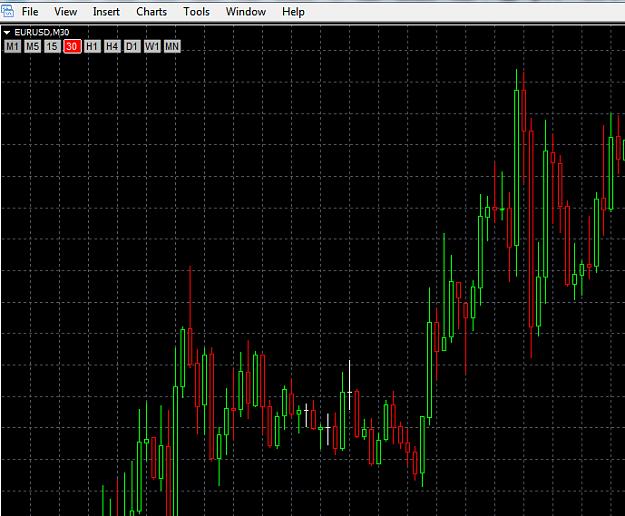625x516 pixels.
Task: Switch to the M1 timeframe
Action: pyautogui.click(x=12, y=47)
